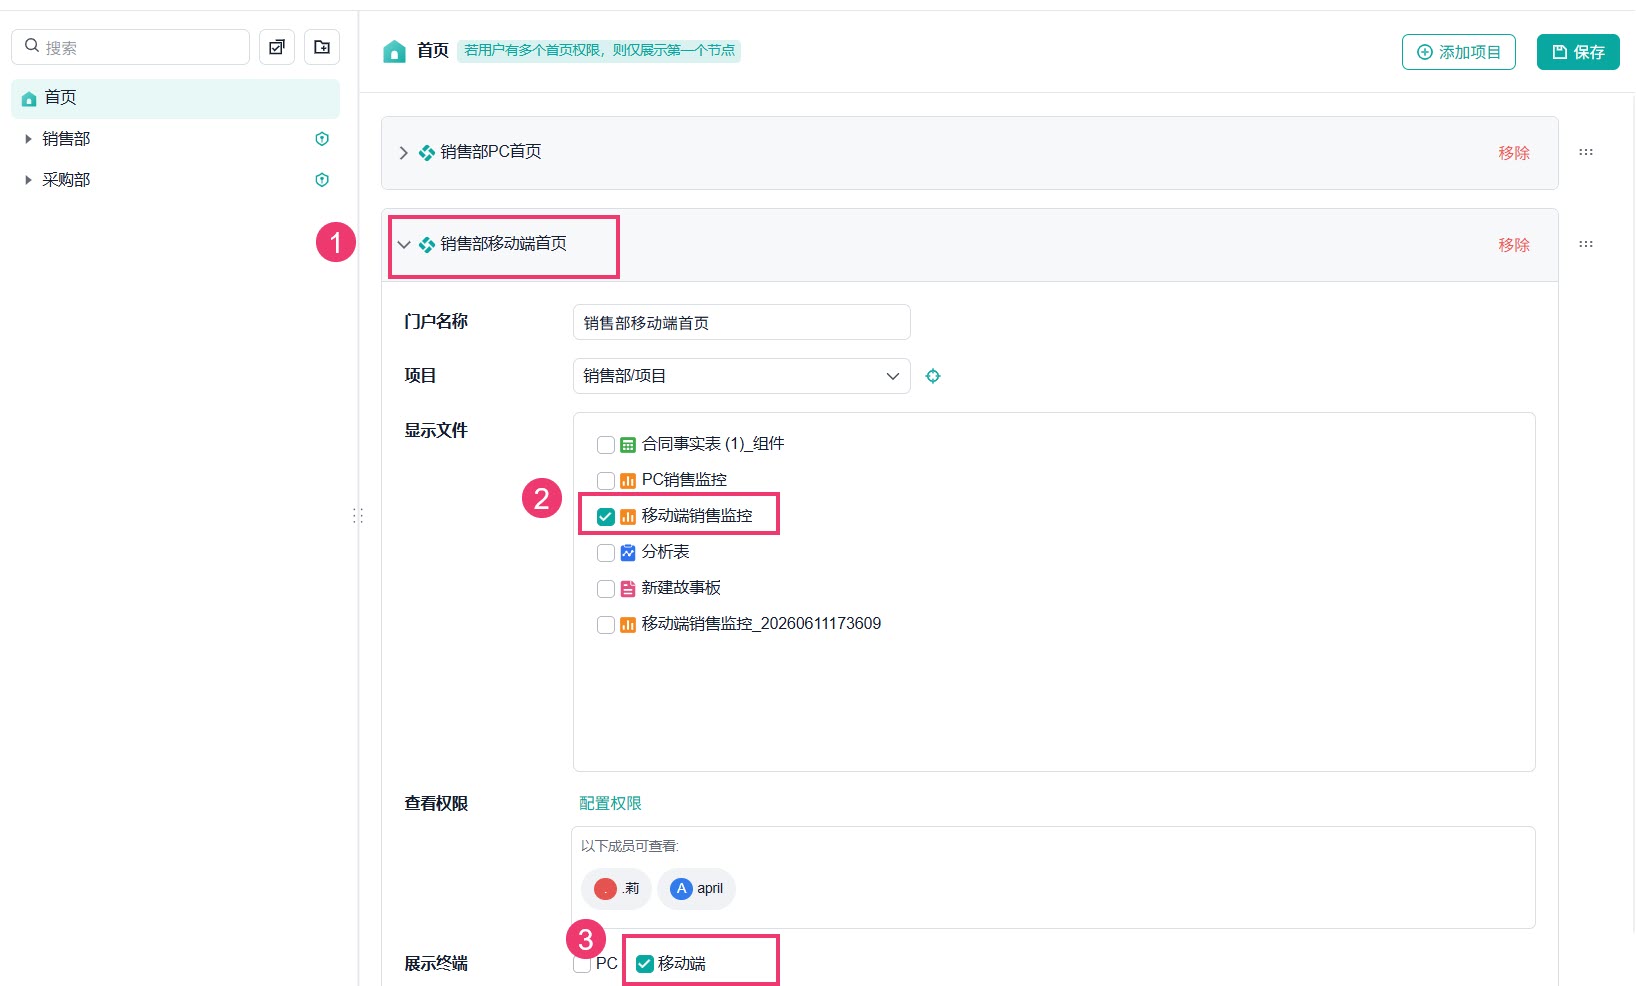This screenshot has height=986, width=1636.
Task: Click the panel splitter handle dots
Action: (358, 516)
